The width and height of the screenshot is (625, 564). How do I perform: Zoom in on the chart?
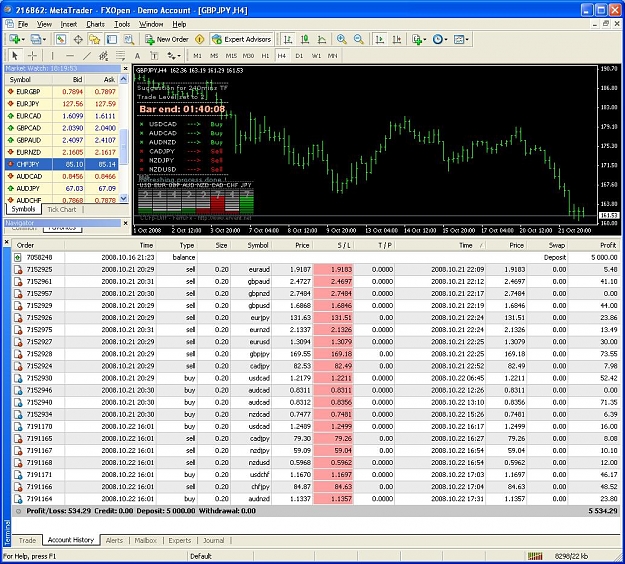coord(342,39)
